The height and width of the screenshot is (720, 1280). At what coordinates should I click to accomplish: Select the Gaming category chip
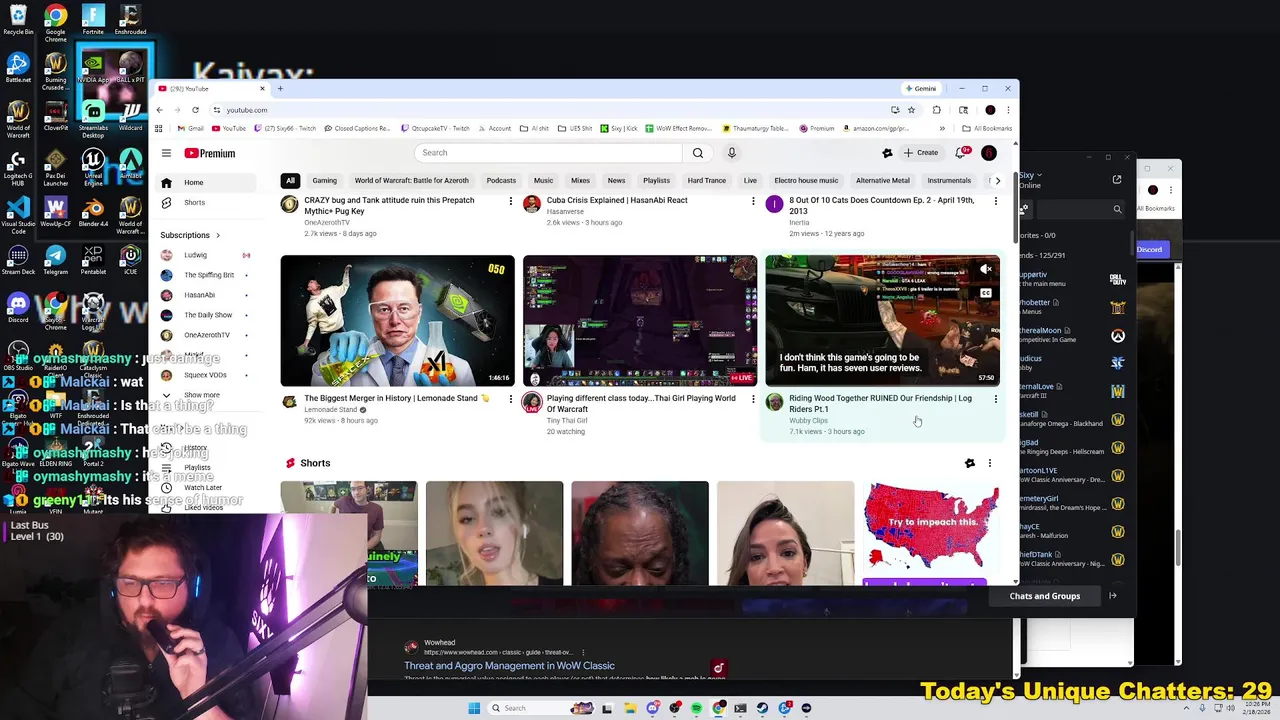point(324,181)
